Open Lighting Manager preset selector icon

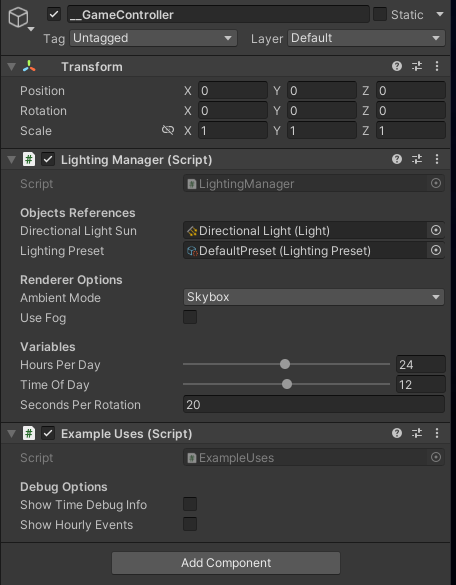(416, 159)
